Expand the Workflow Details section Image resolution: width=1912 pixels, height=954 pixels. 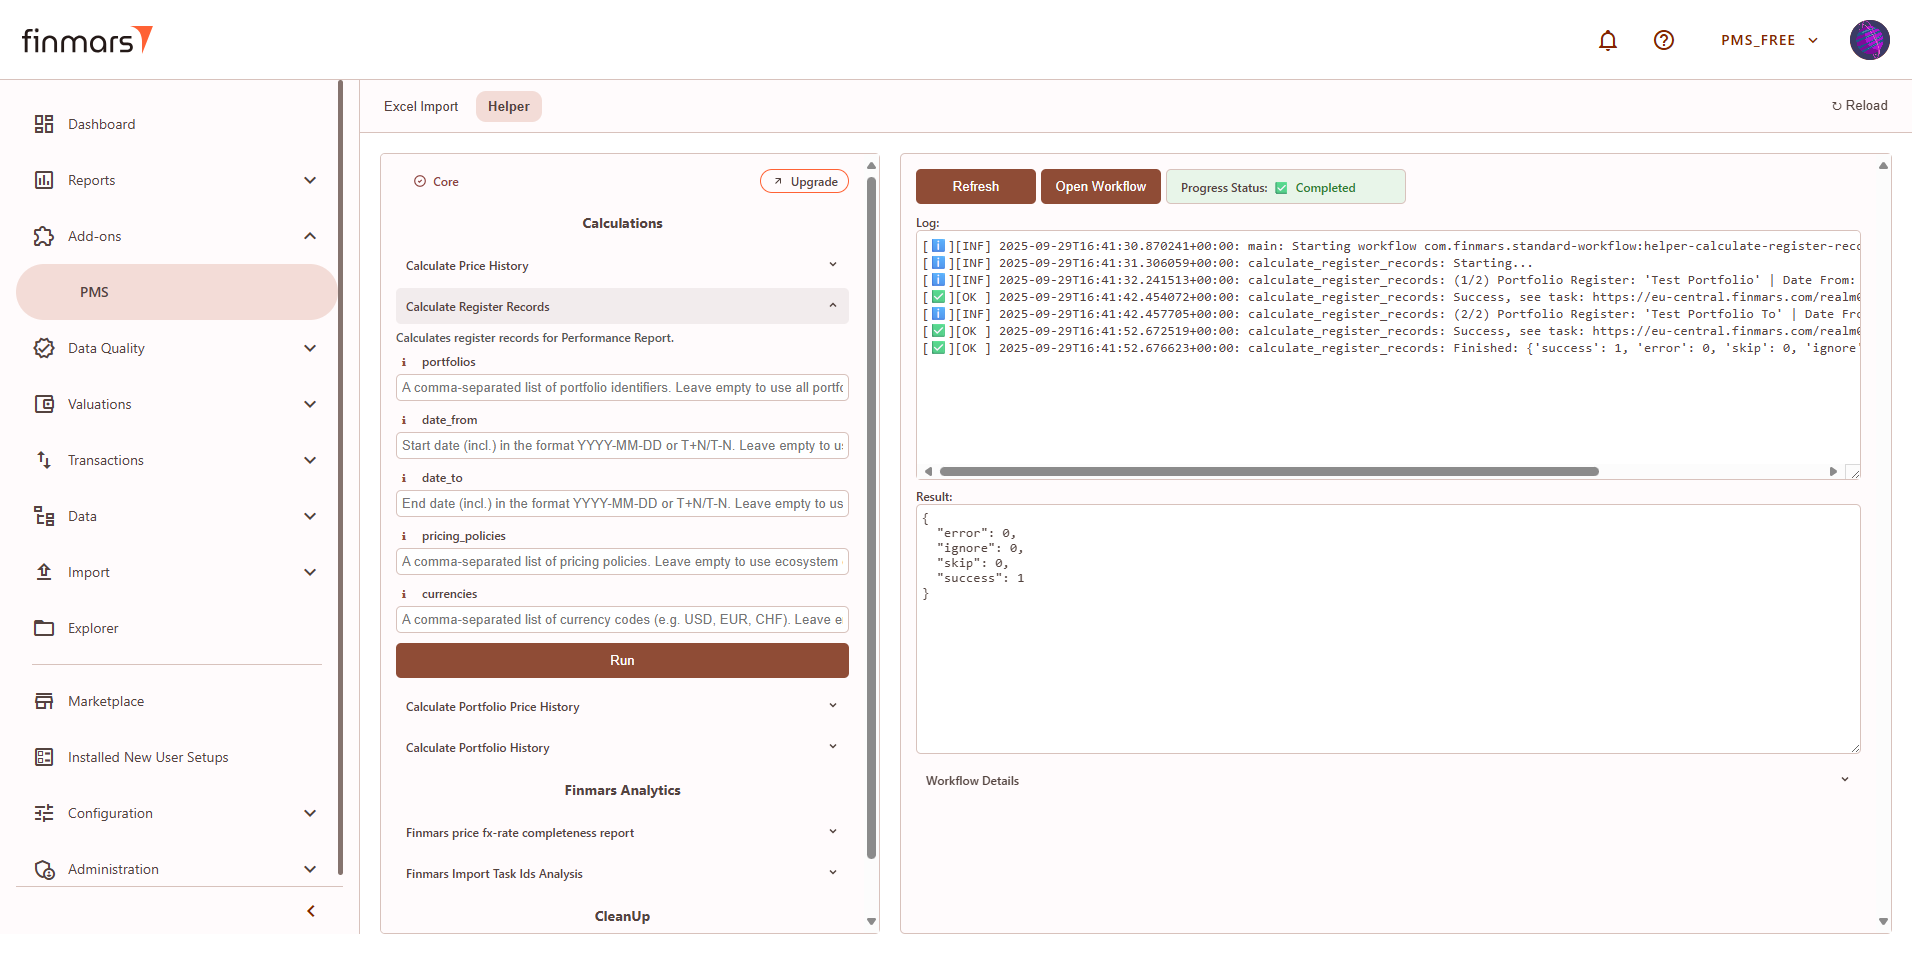1844,780
